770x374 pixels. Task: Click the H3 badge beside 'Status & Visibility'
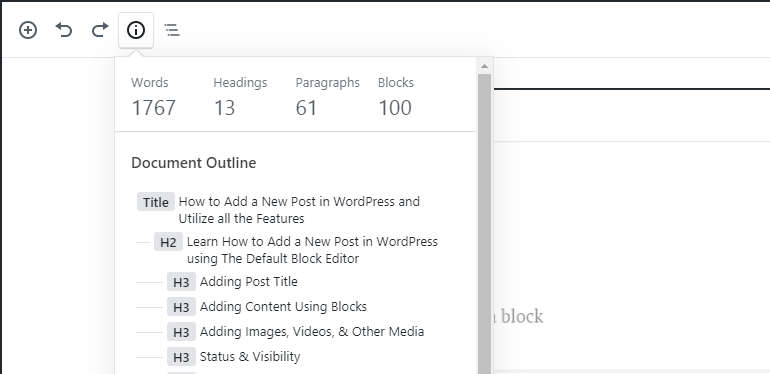click(x=181, y=357)
